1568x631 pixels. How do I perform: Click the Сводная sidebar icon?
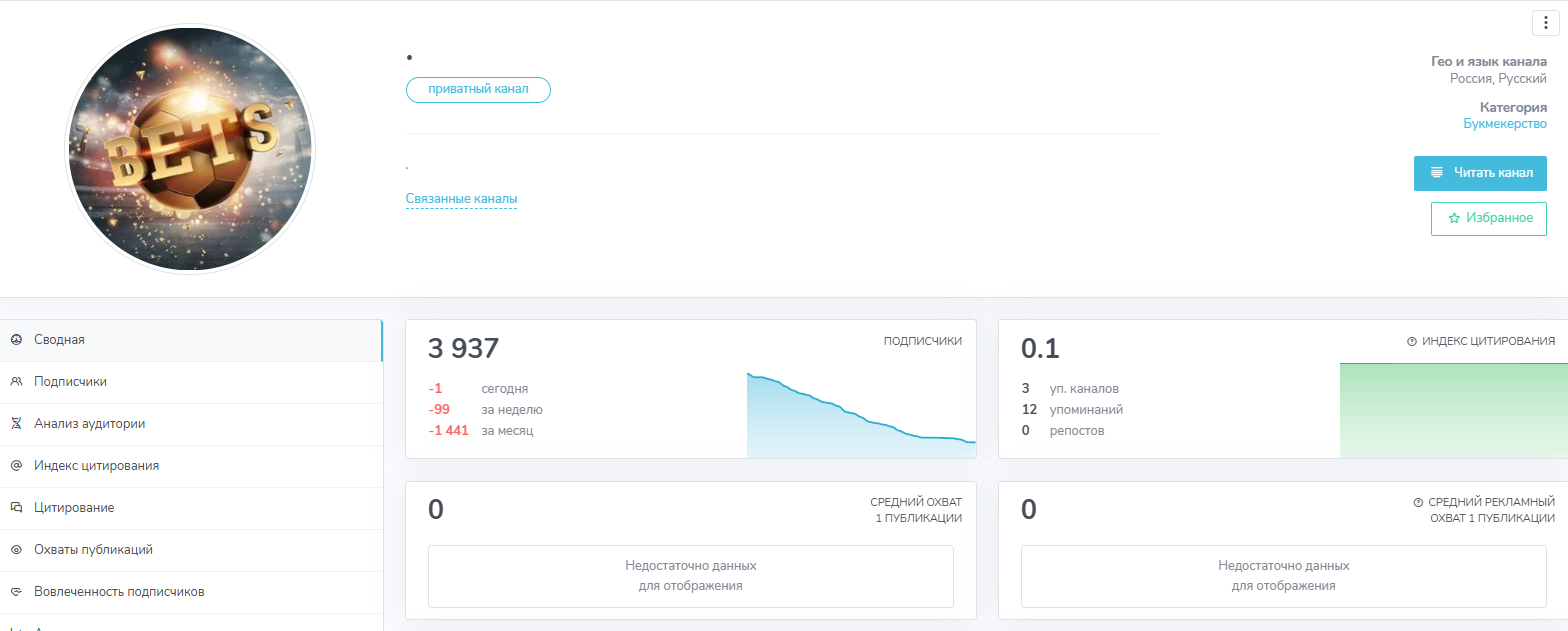16,340
